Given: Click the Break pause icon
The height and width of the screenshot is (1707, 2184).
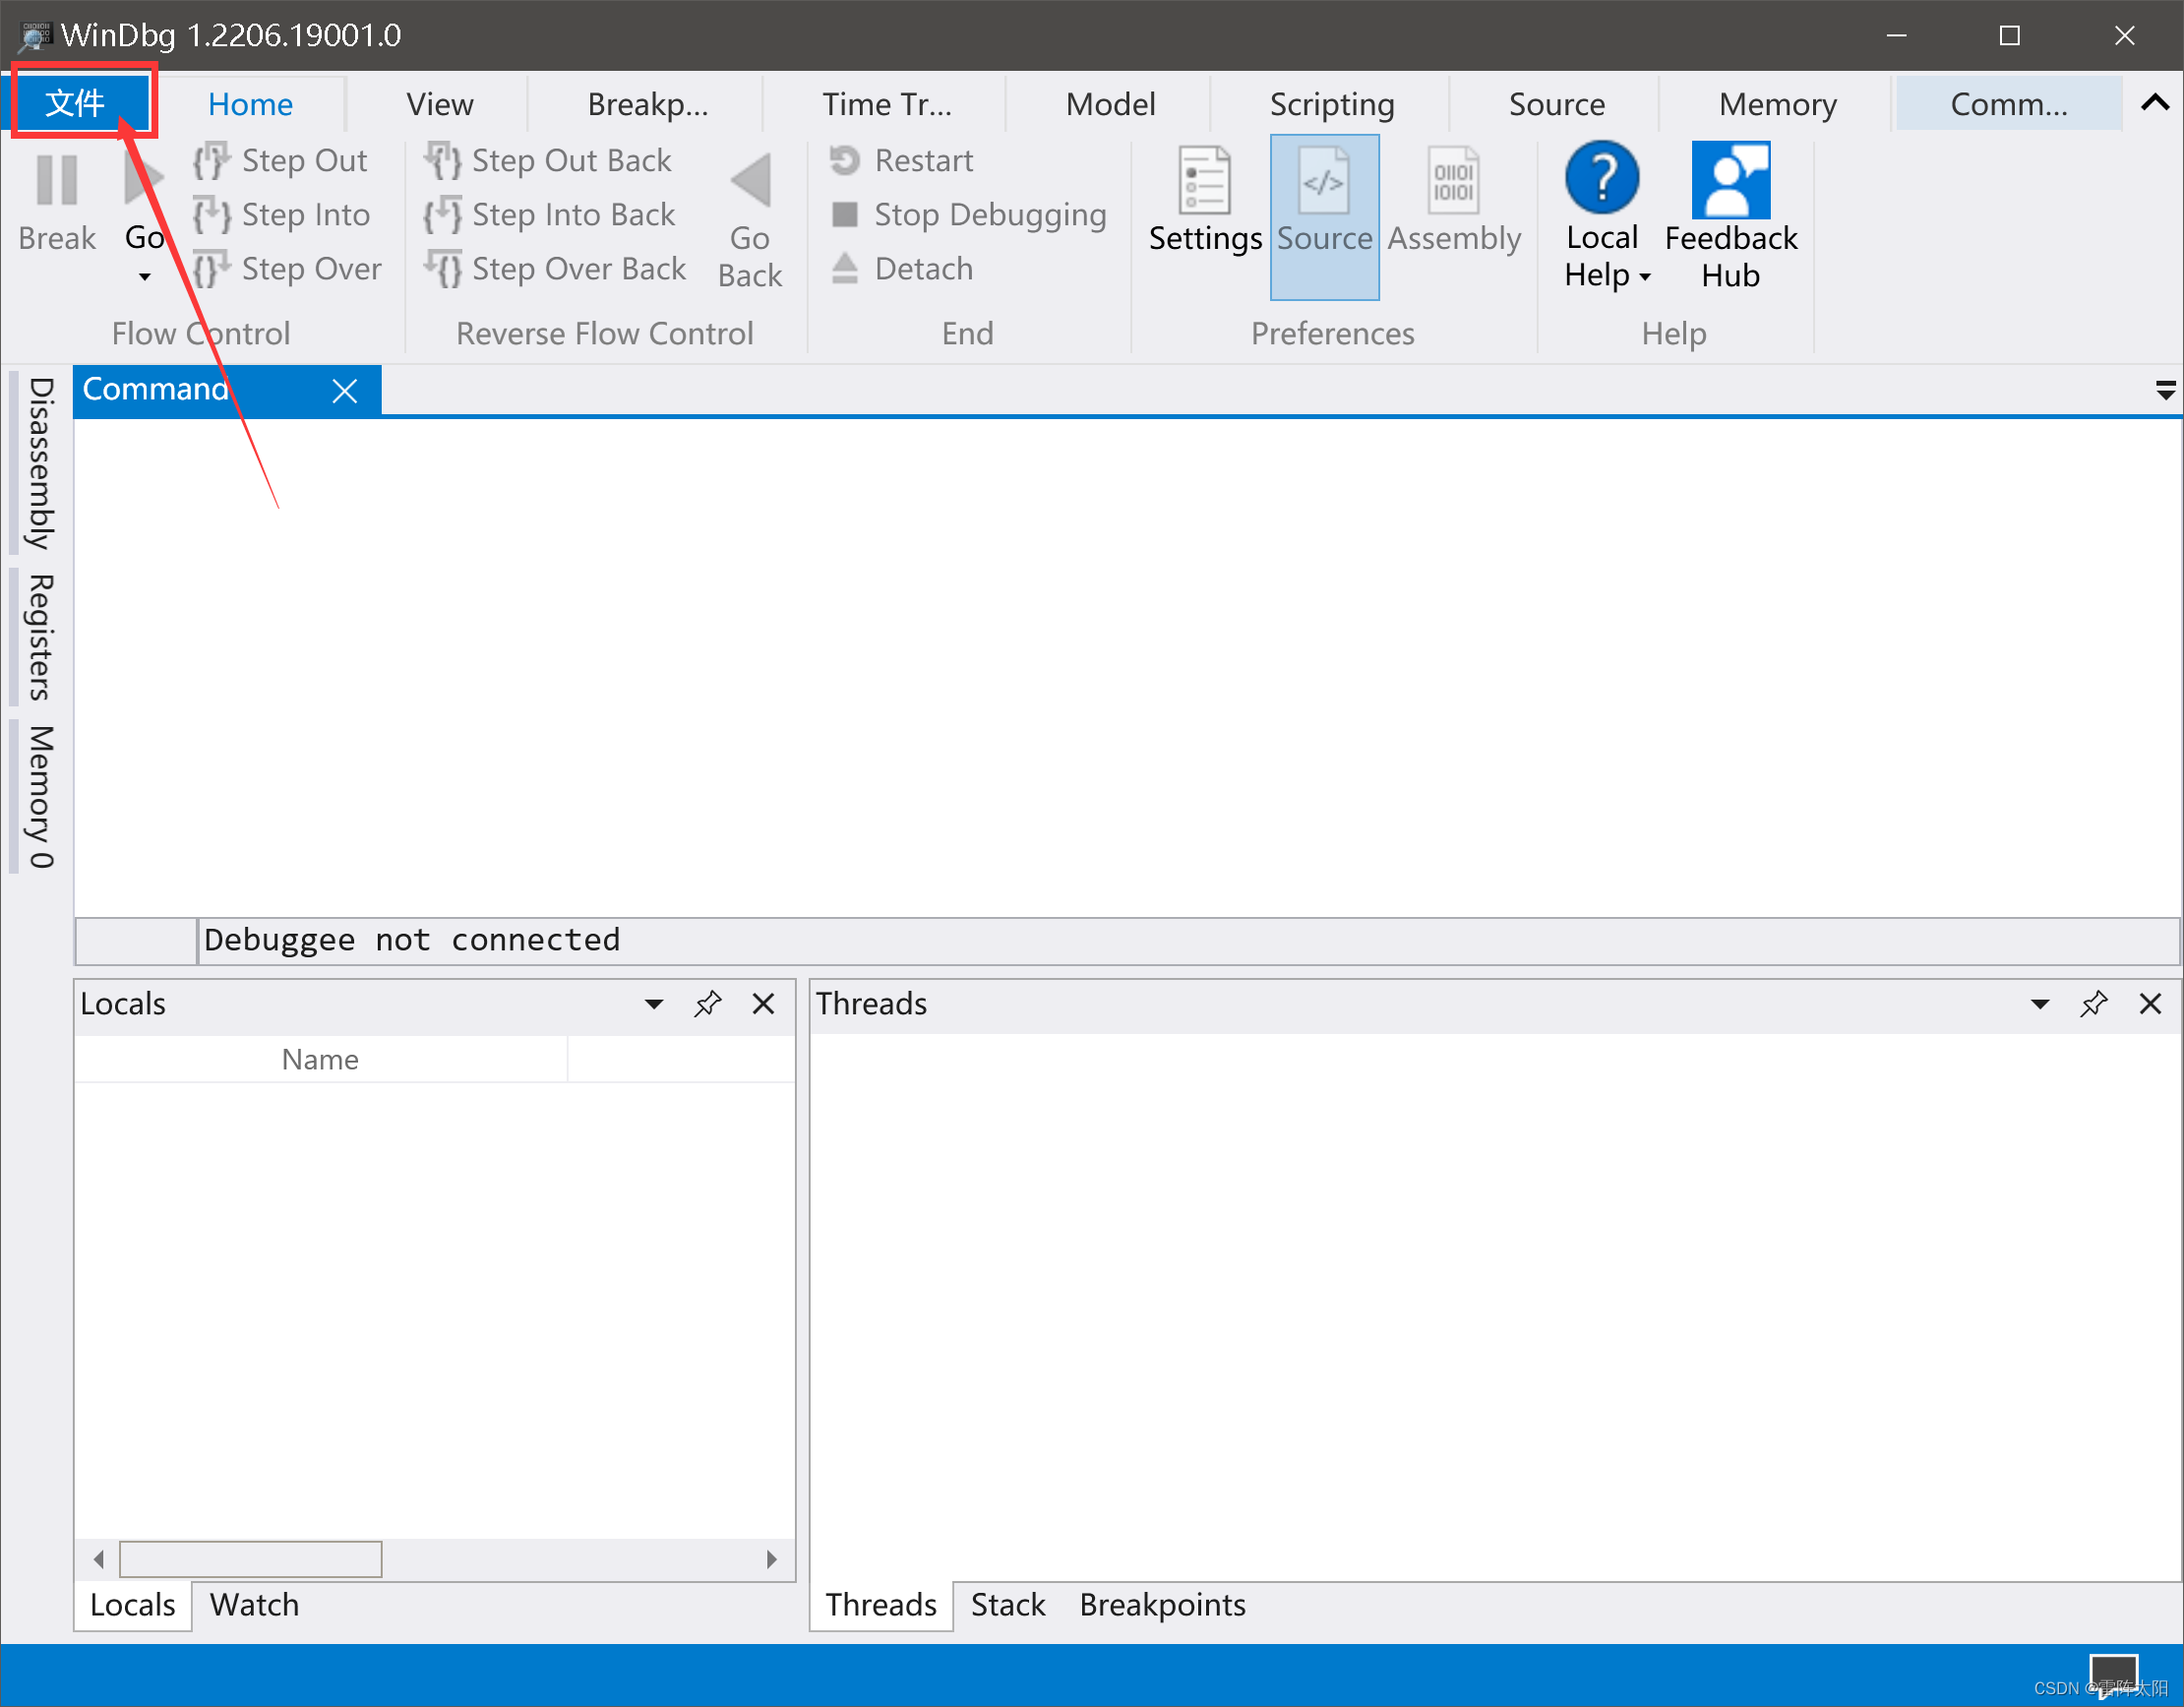Looking at the screenshot, I should tap(56, 180).
